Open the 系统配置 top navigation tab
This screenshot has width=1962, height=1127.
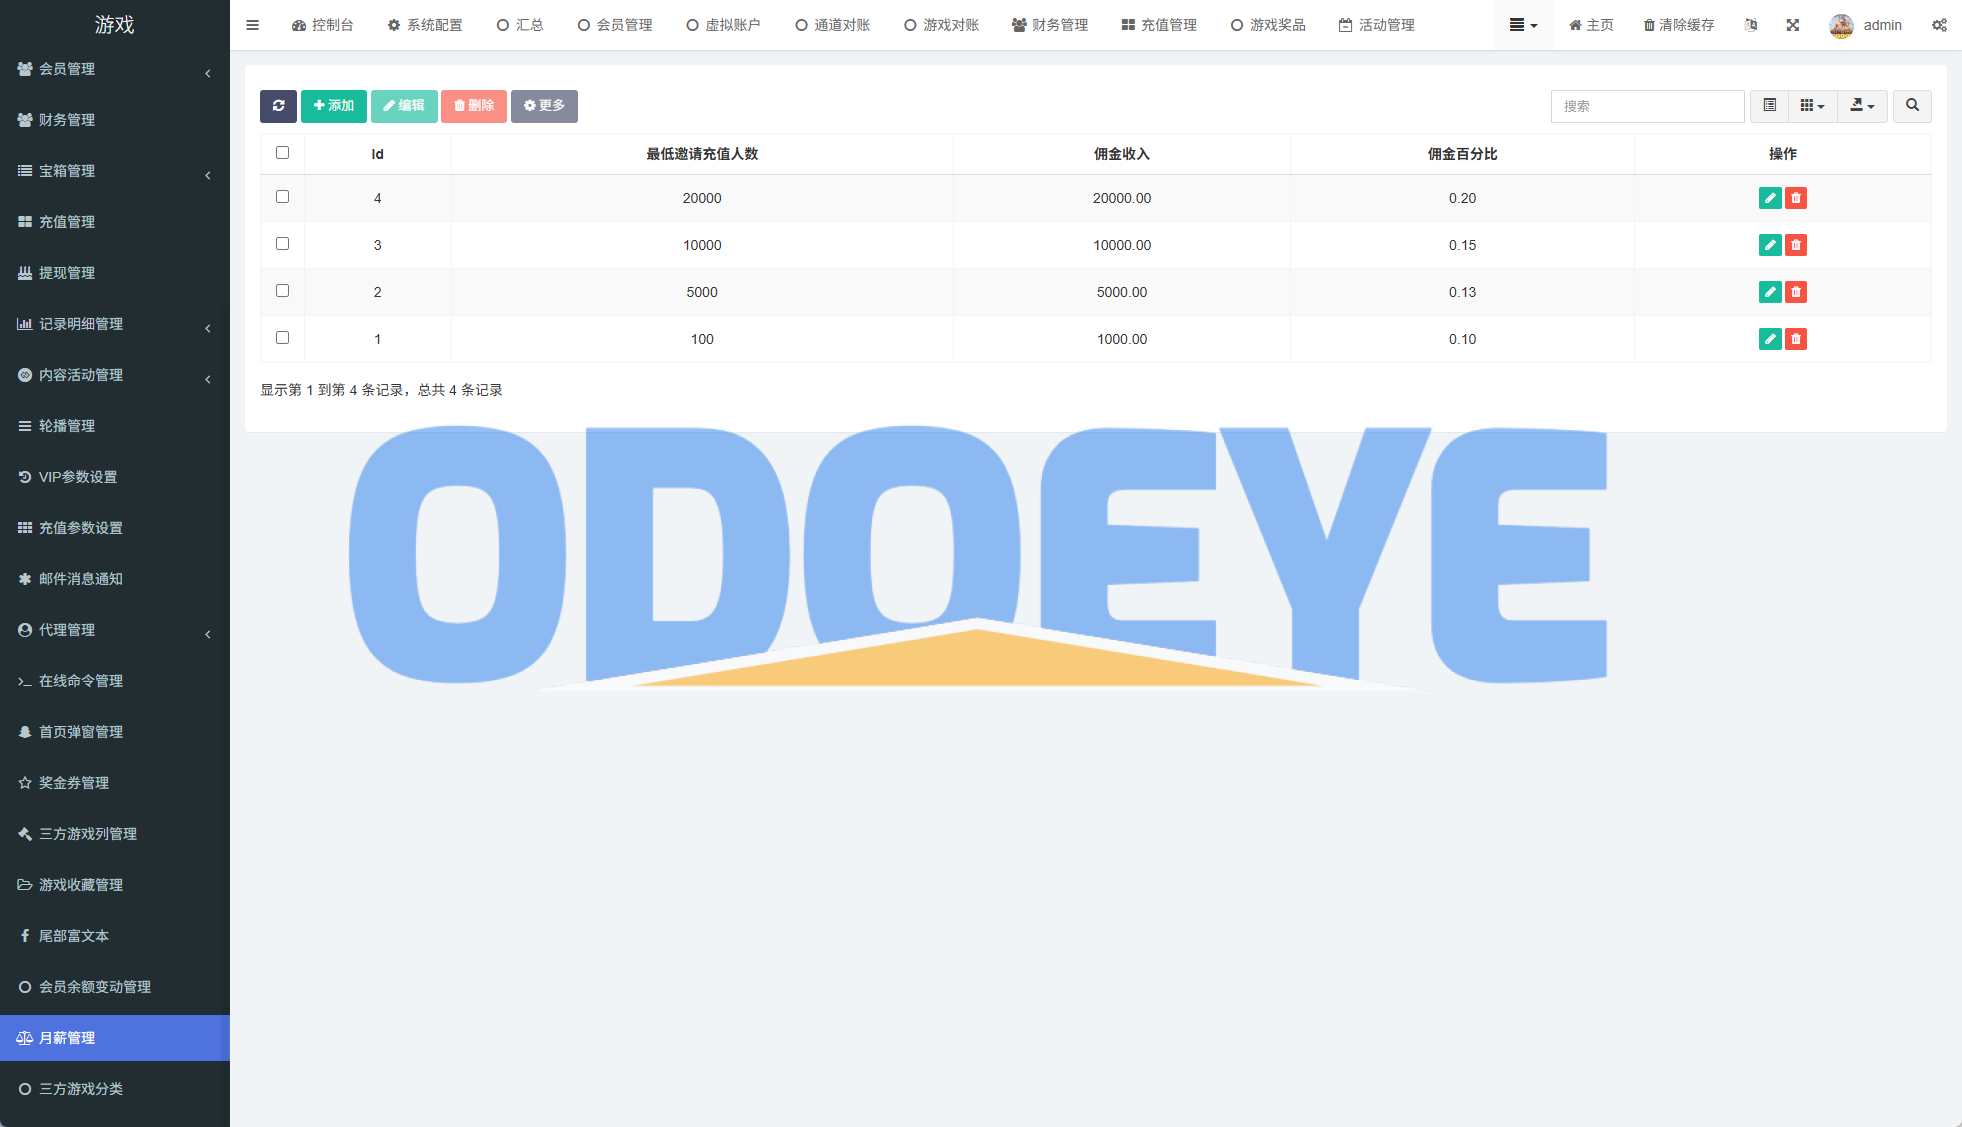[x=425, y=25]
